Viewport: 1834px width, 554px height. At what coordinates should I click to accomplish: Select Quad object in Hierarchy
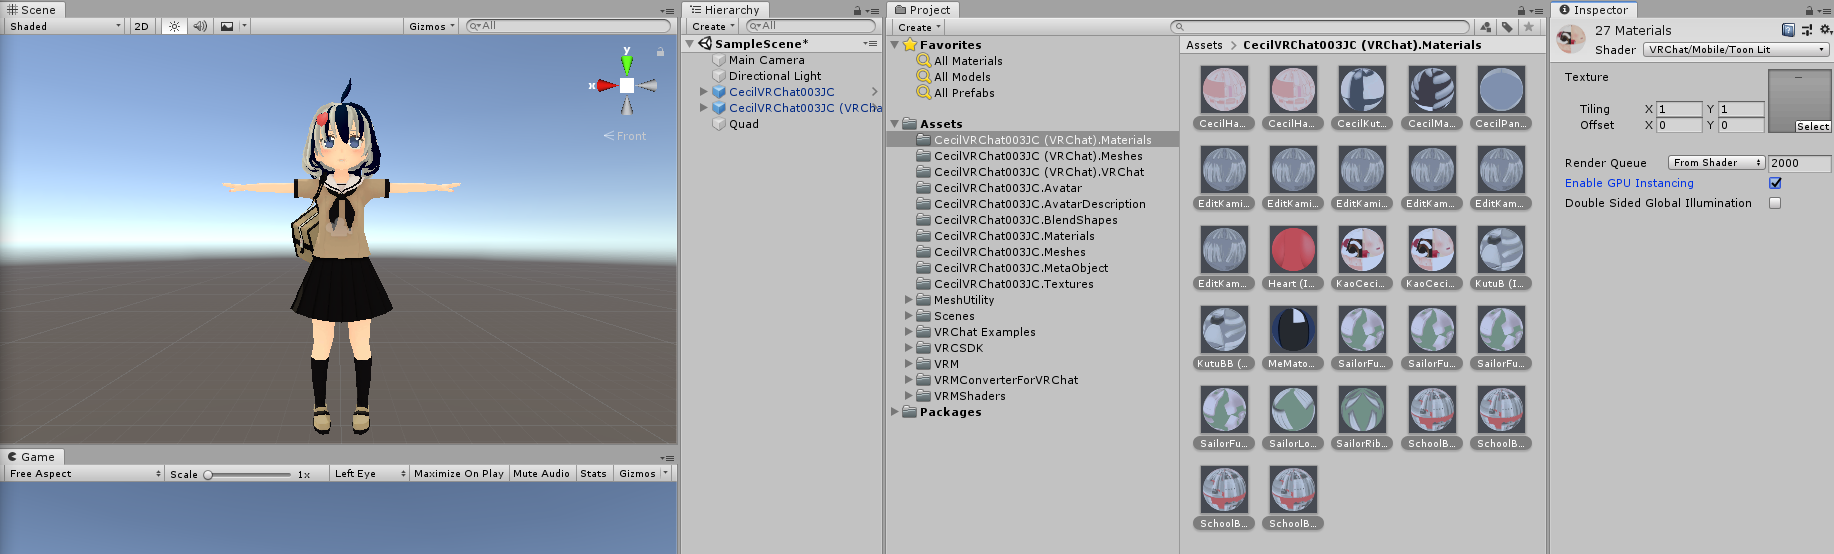pyautogui.click(x=743, y=124)
